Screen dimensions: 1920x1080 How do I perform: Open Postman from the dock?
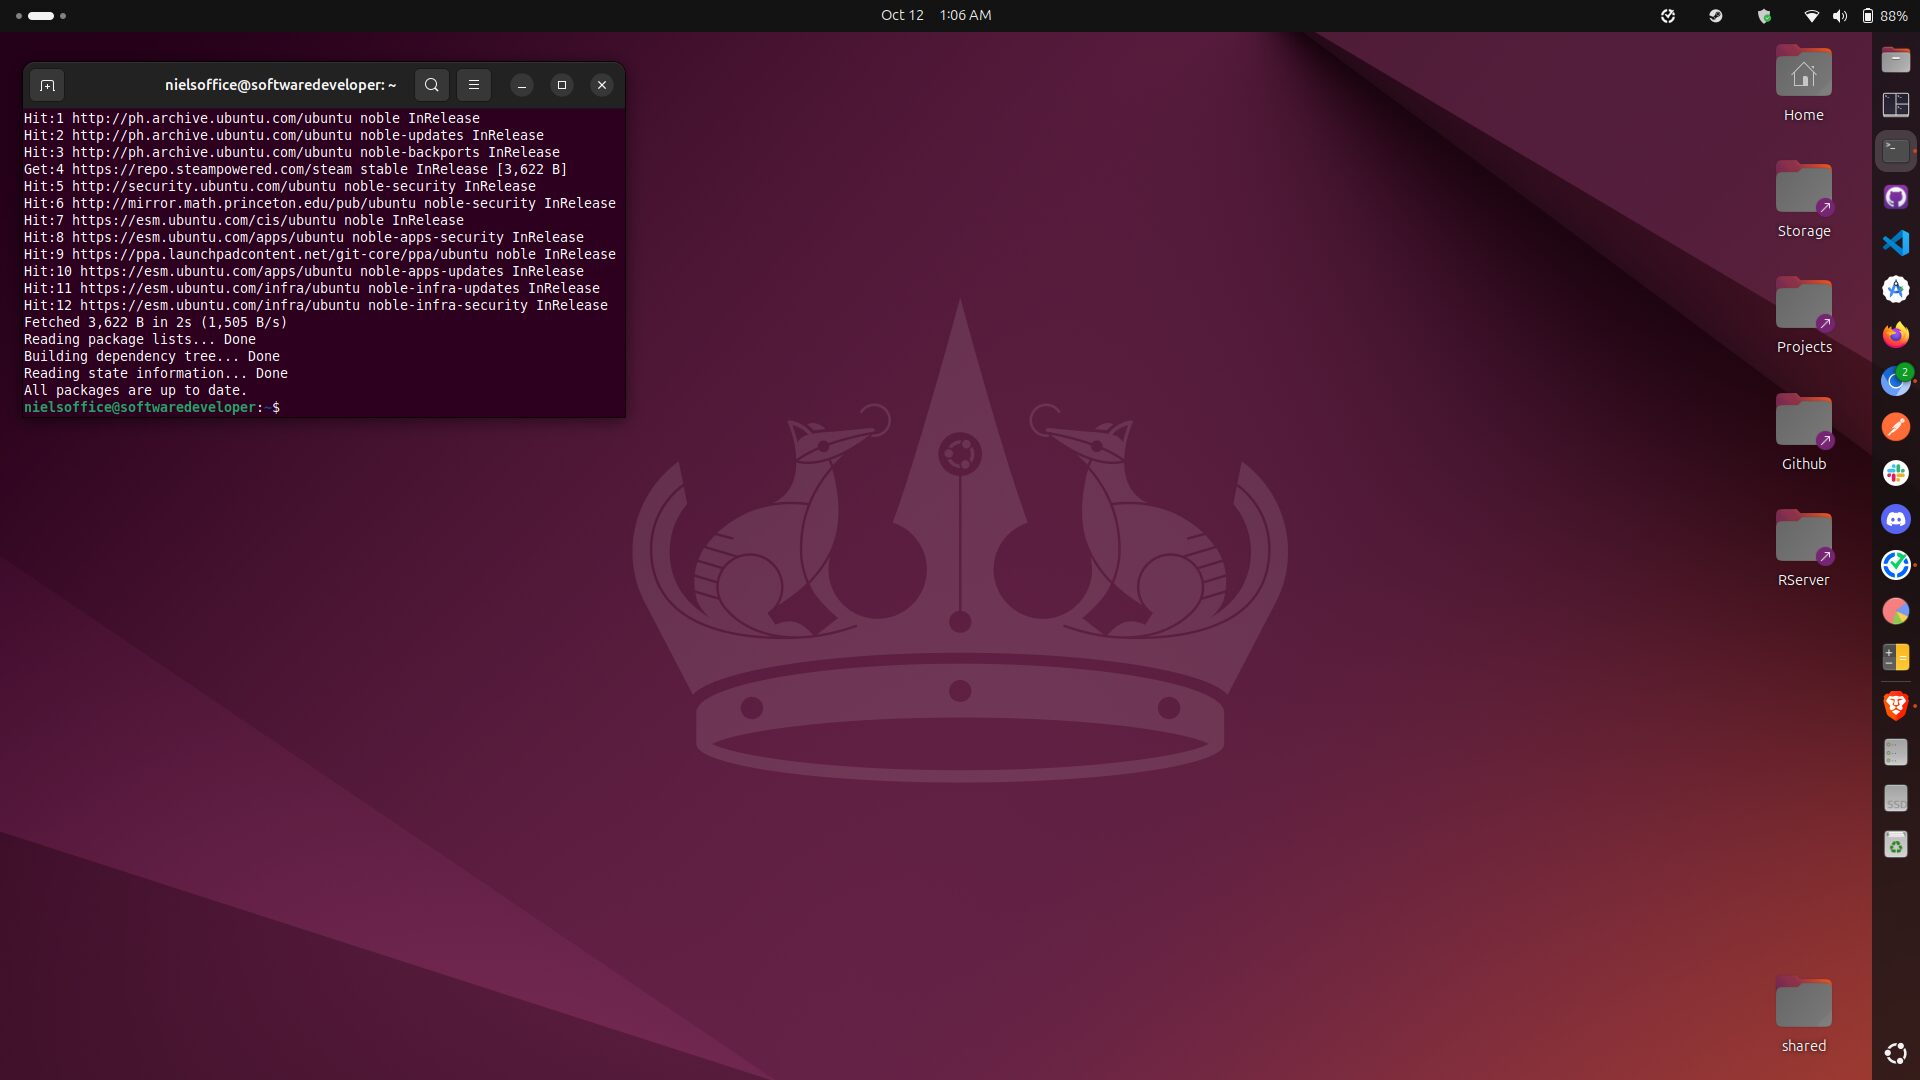[1895, 427]
